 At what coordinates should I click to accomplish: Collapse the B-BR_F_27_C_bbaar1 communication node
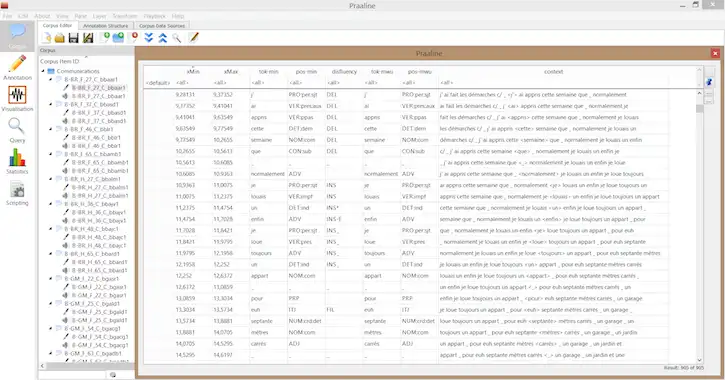51,80
